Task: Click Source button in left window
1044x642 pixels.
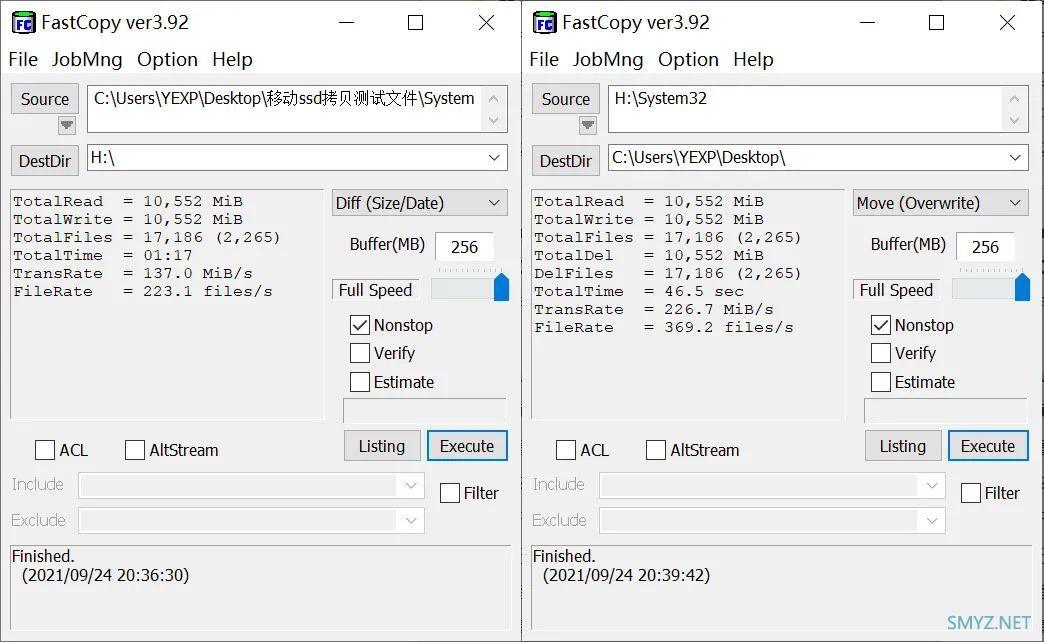Action: [x=45, y=99]
